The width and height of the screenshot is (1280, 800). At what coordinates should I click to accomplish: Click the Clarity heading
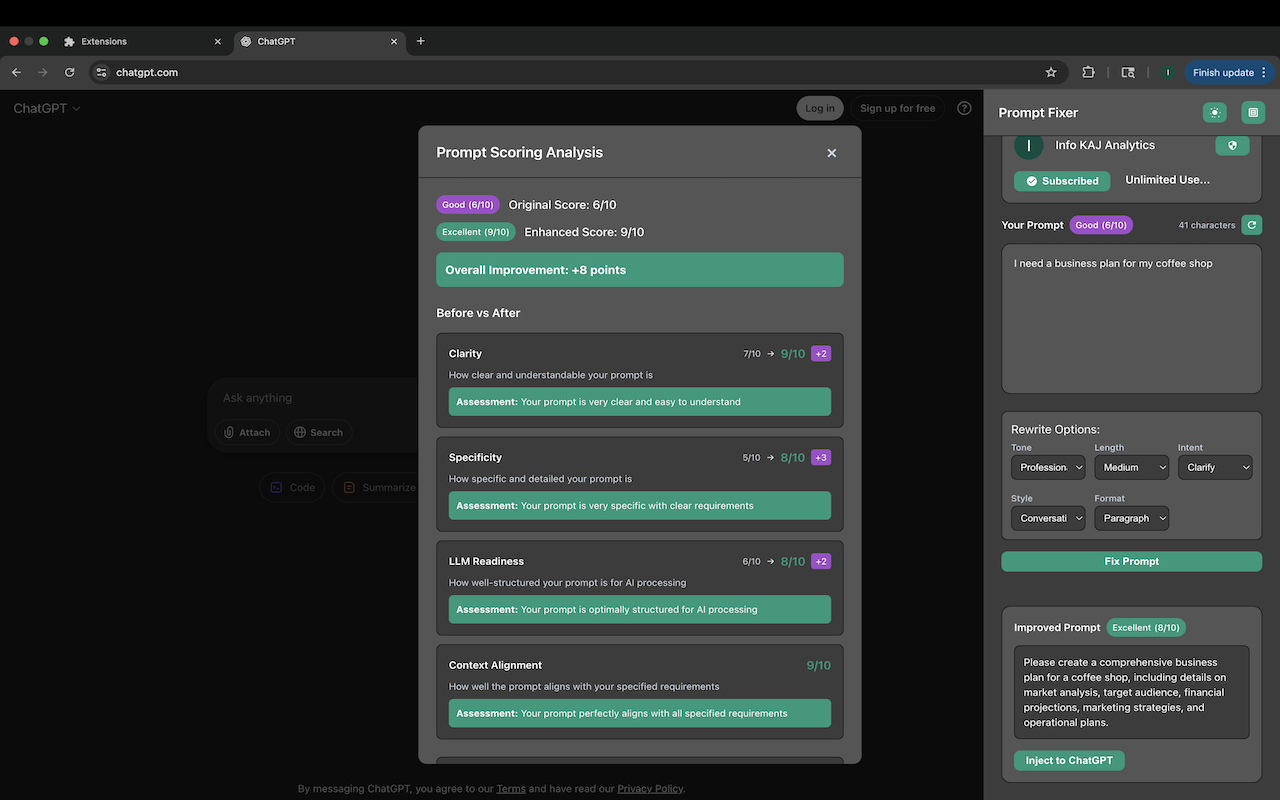coord(465,354)
